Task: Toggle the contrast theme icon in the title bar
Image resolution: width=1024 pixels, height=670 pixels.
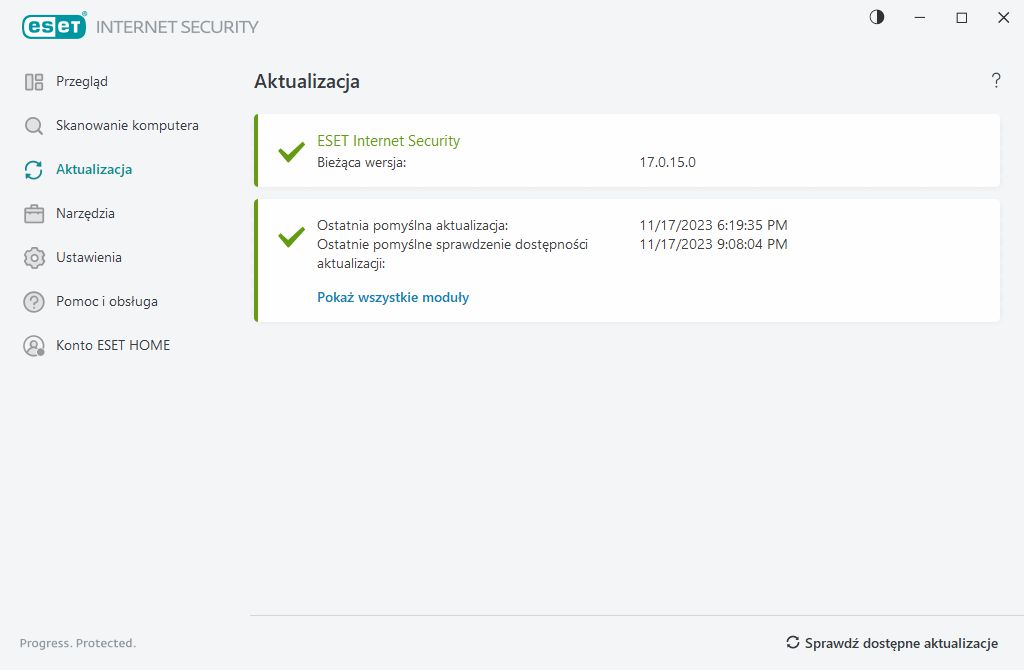Action: tap(877, 18)
